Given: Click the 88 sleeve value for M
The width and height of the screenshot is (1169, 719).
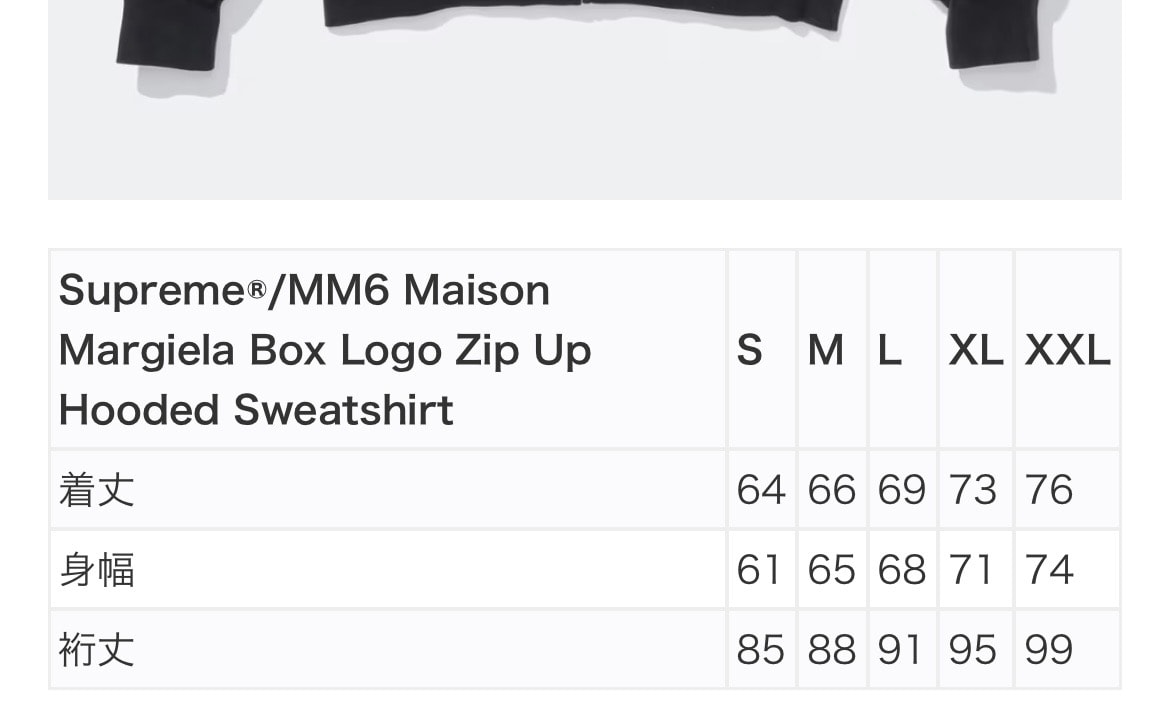Looking at the screenshot, I should [x=832, y=650].
